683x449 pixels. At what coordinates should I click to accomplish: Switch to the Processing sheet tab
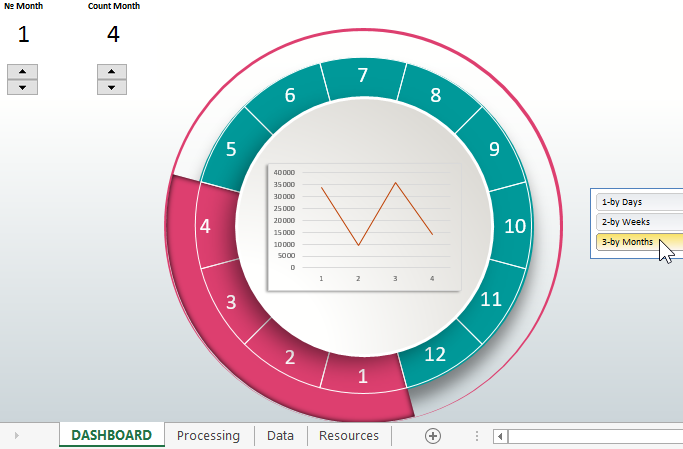coord(208,436)
